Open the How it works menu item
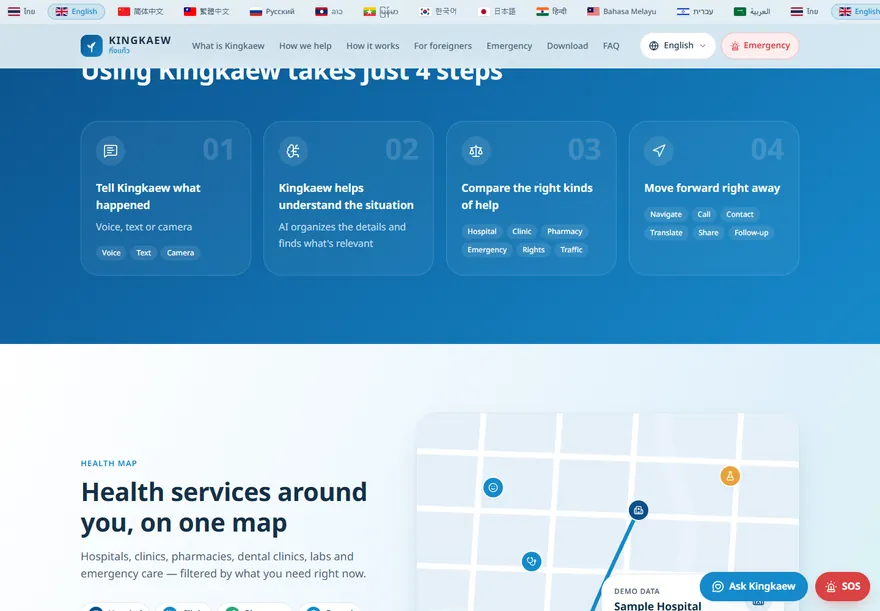The width and height of the screenshot is (880, 611). pos(373,46)
